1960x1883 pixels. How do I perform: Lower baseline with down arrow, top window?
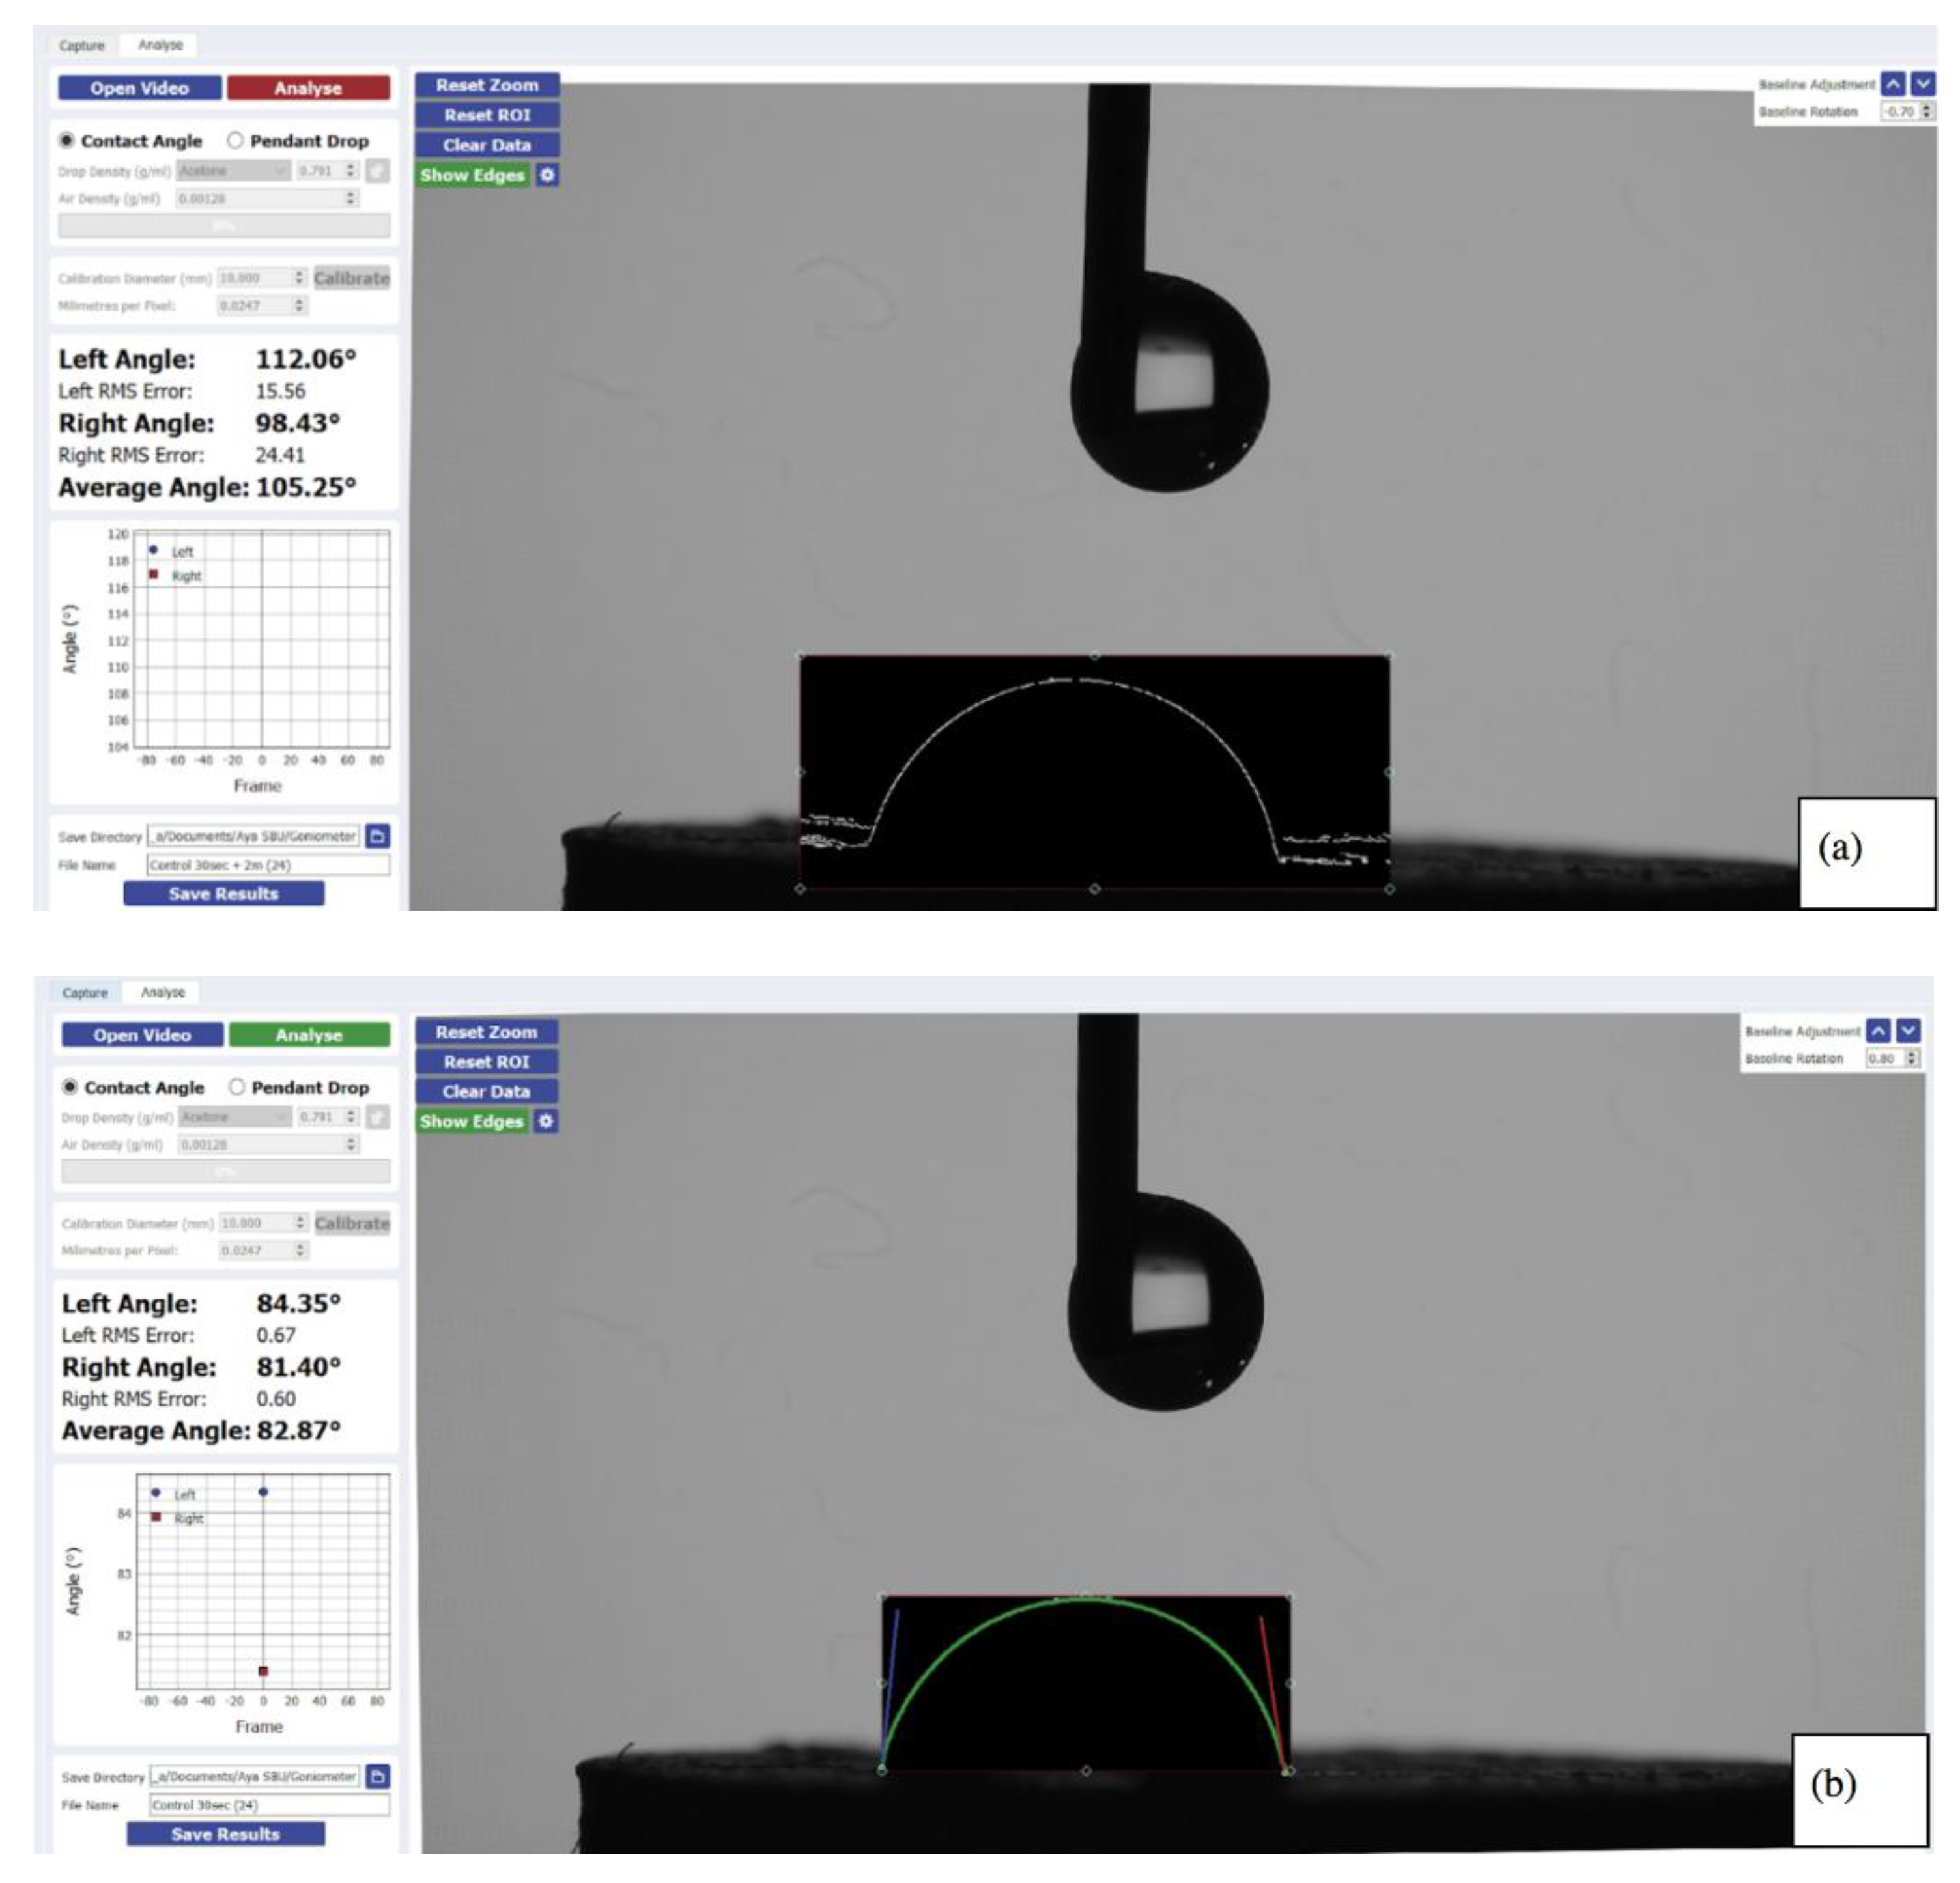click(1923, 84)
